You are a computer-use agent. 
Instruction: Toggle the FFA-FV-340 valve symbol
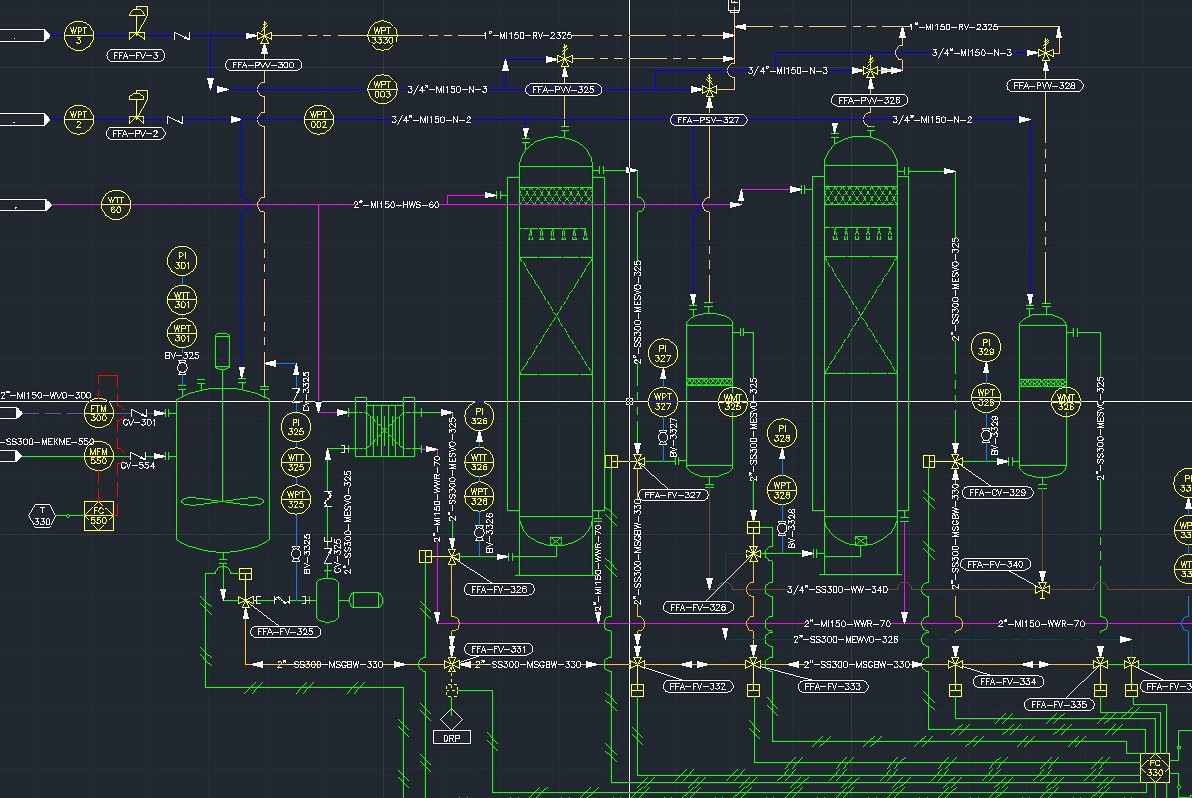(1041, 591)
